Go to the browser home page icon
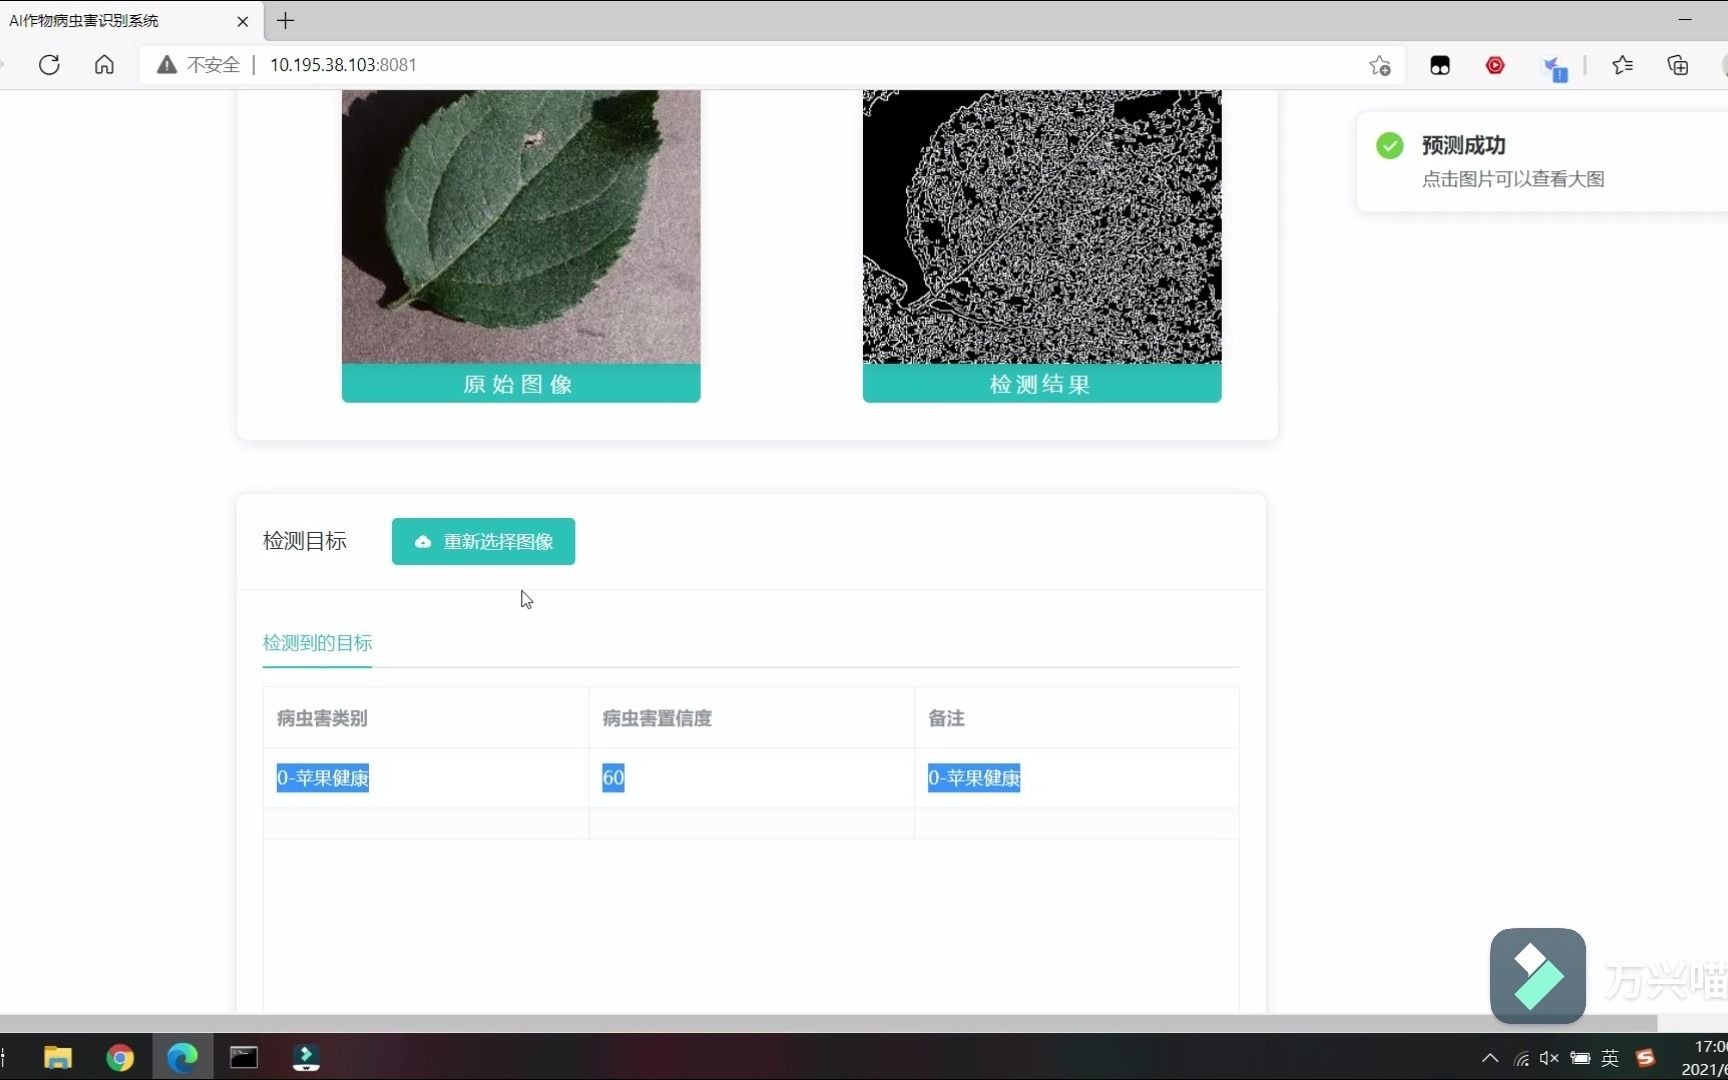 click(104, 65)
